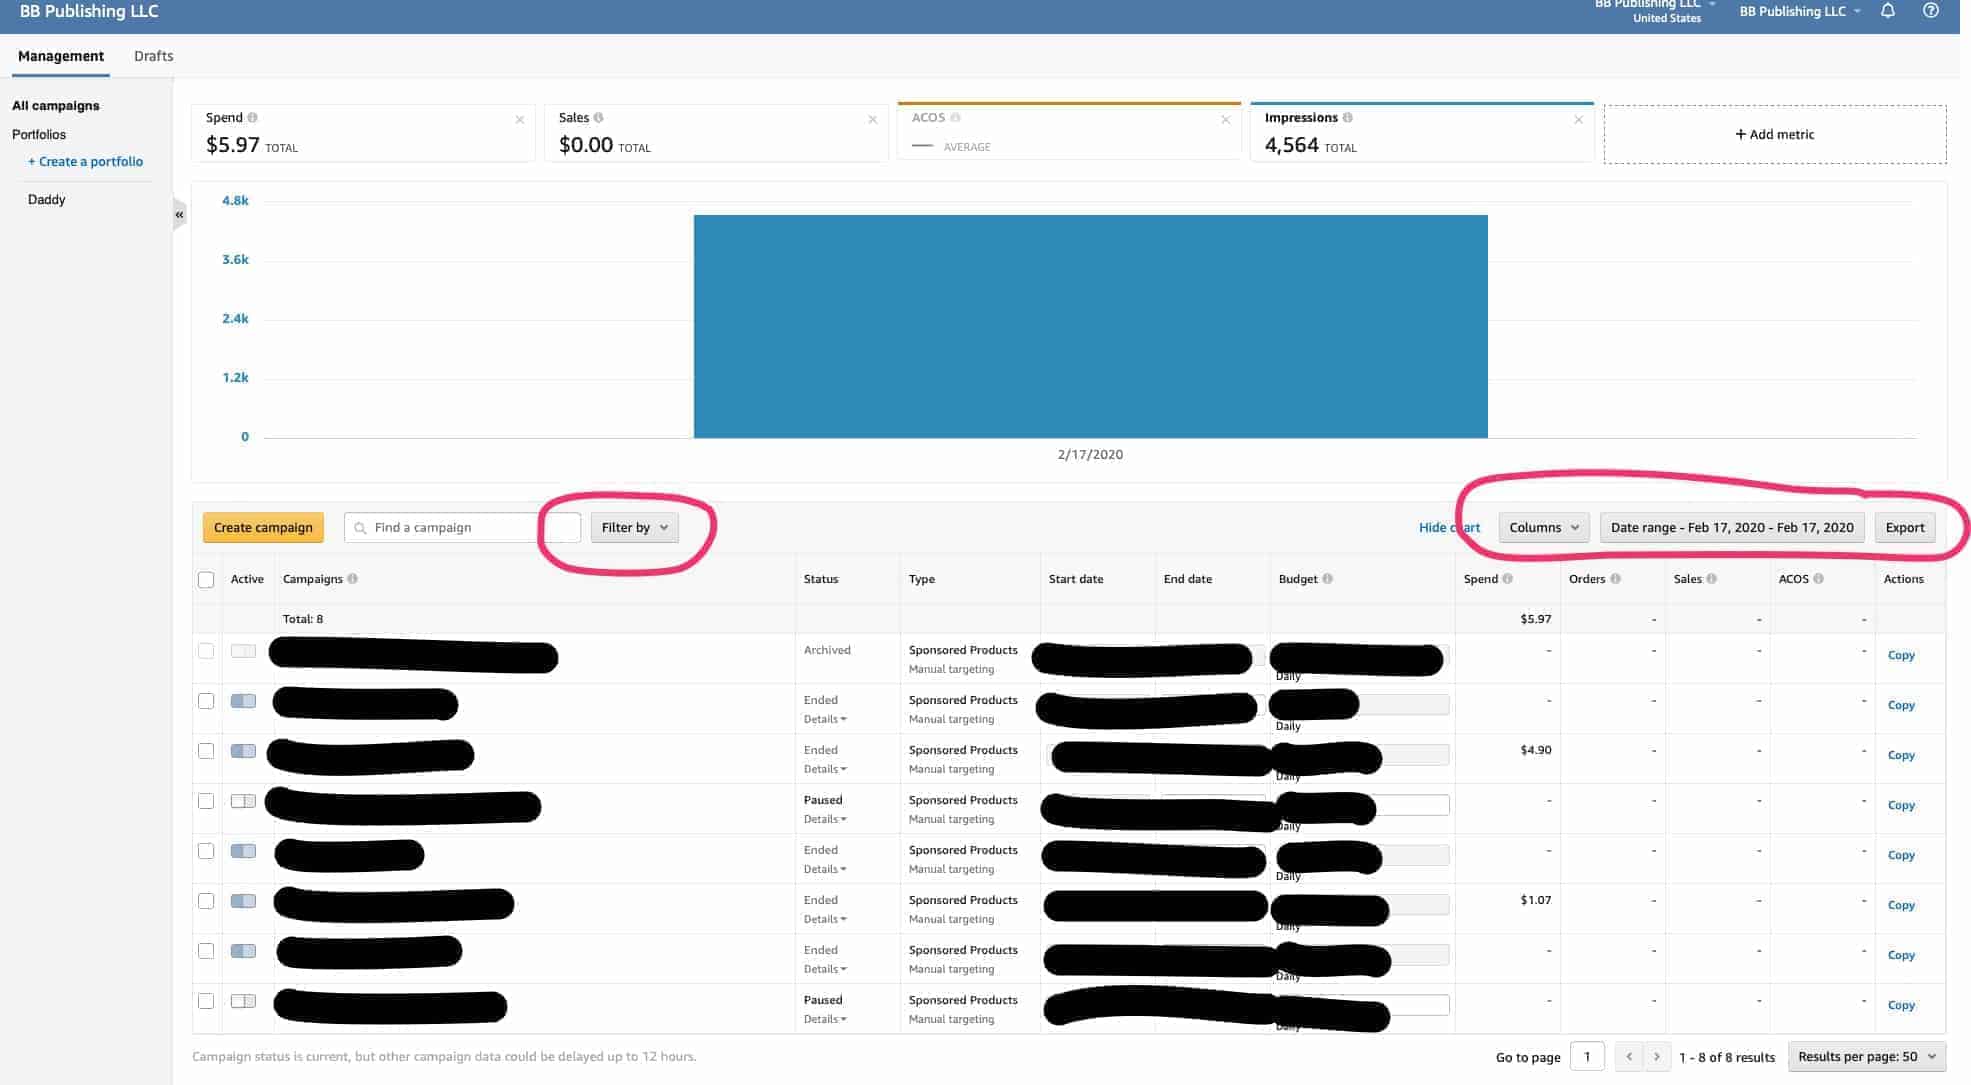Remove the Spend metric card
Image resolution: width=1971 pixels, height=1085 pixels.
click(520, 120)
